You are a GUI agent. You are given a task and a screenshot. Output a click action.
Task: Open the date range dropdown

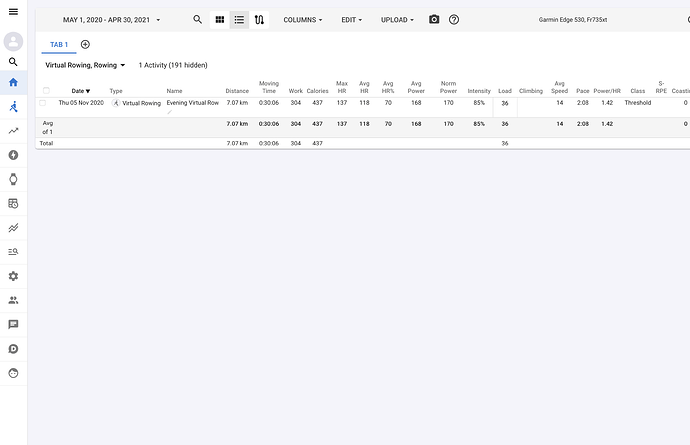pyautogui.click(x=111, y=20)
